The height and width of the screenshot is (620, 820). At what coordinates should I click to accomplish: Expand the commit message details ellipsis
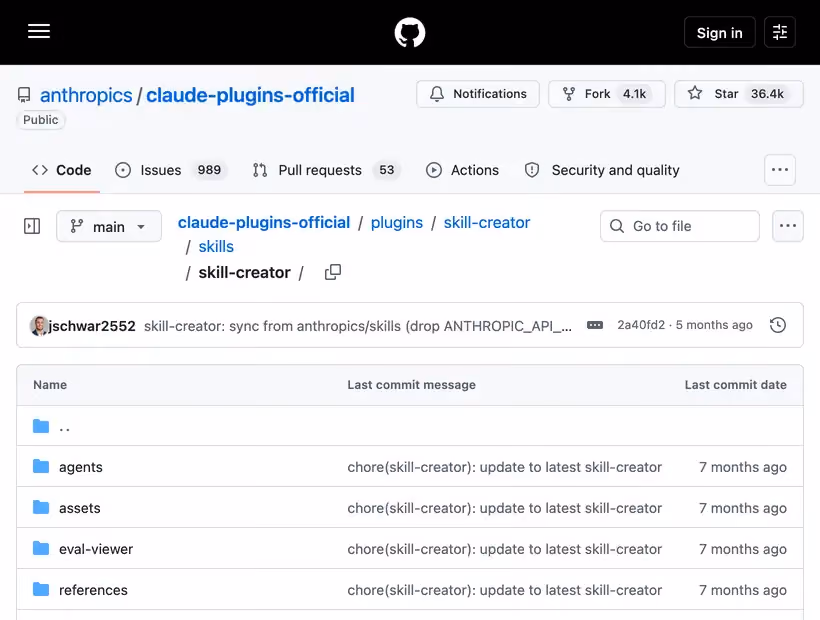point(595,325)
